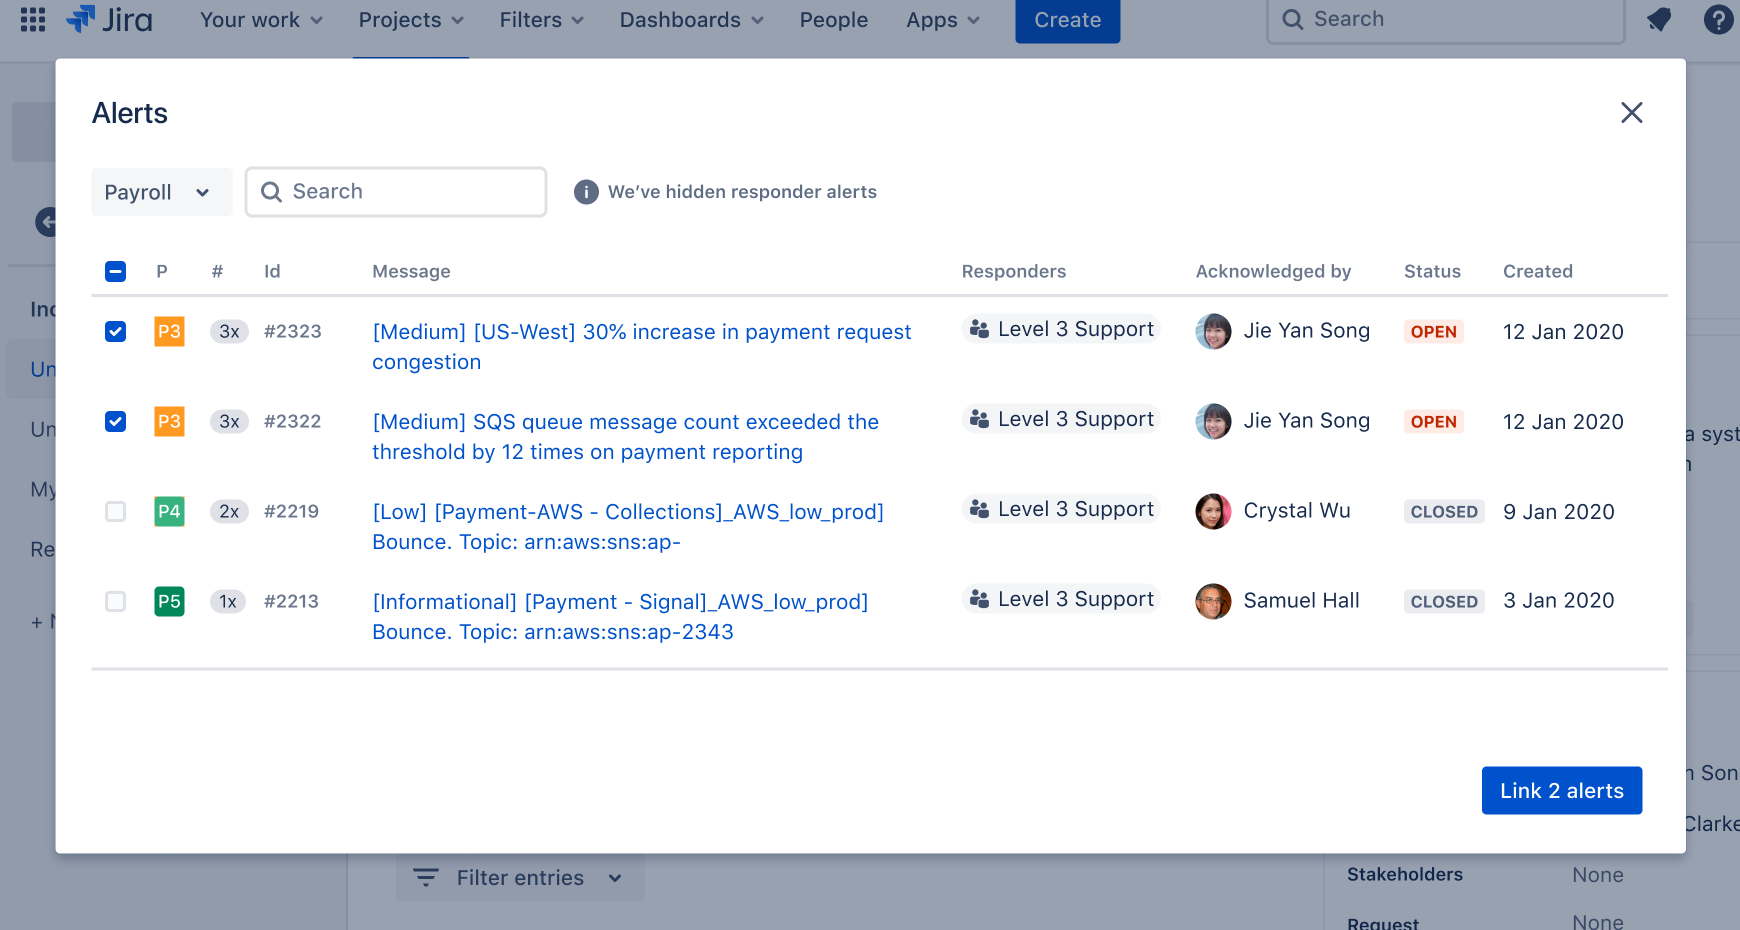Open the Projects menu chevron
The height and width of the screenshot is (930, 1740).
coord(458,19)
